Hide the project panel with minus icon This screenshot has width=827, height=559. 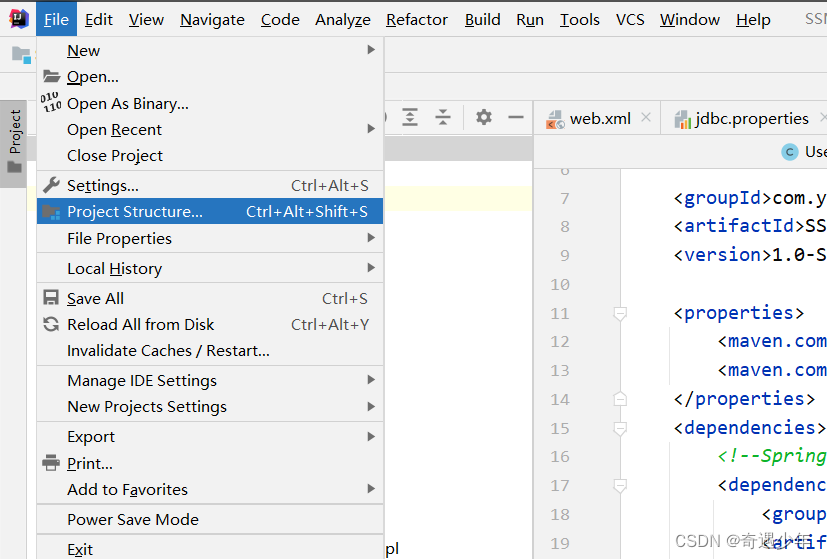[x=516, y=117]
